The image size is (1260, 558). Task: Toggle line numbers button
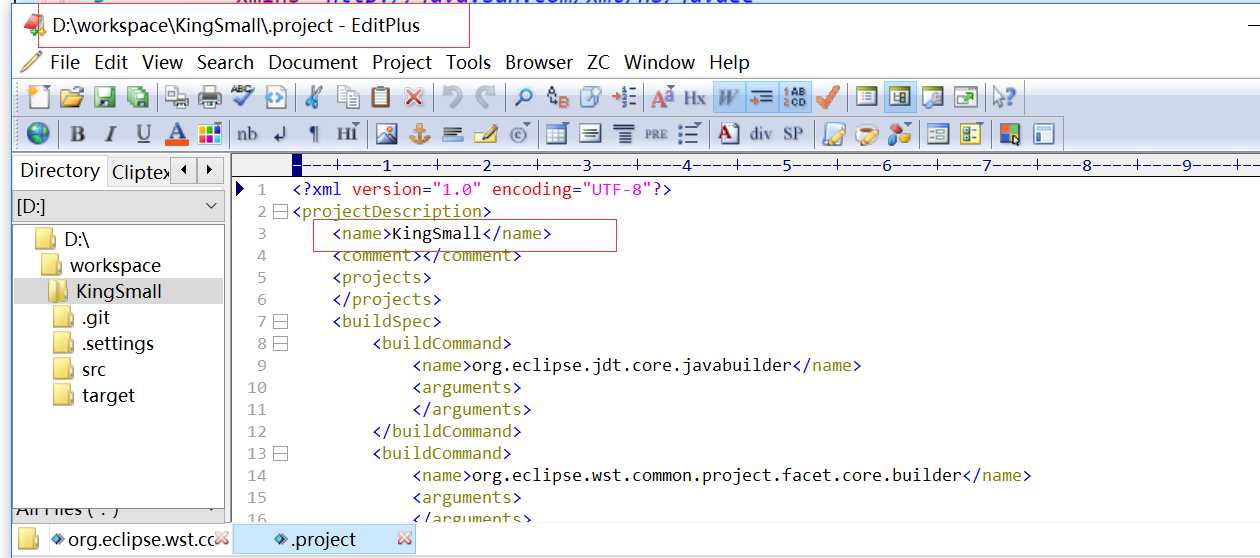795,97
